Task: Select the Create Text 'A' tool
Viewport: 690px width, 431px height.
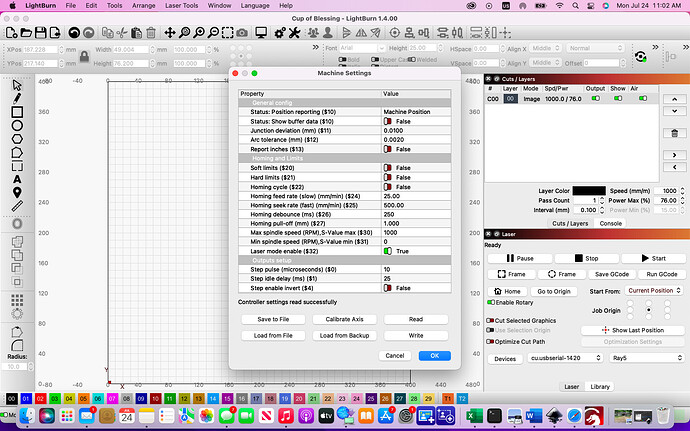Action: (x=17, y=179)
